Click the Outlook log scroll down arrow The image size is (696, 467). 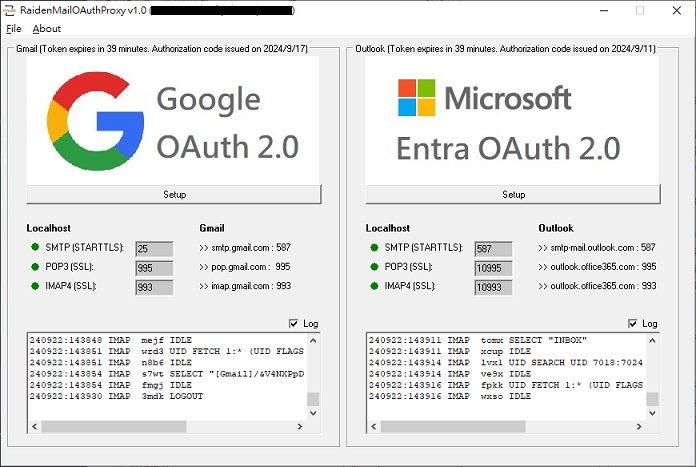[652, 413]
